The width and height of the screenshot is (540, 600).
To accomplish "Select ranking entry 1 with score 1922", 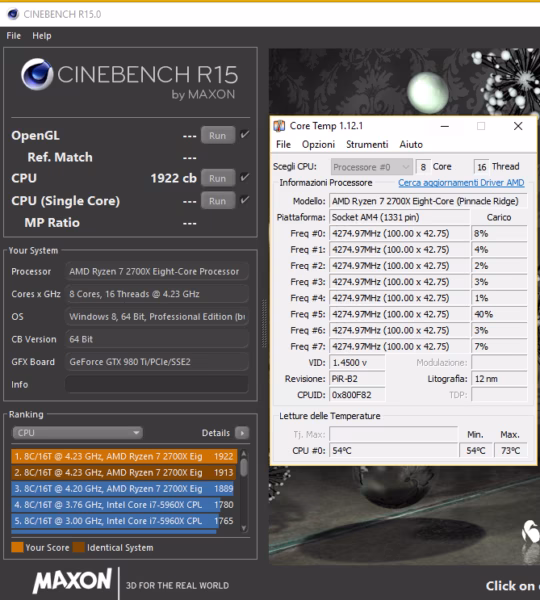I will tap(124, 457).
